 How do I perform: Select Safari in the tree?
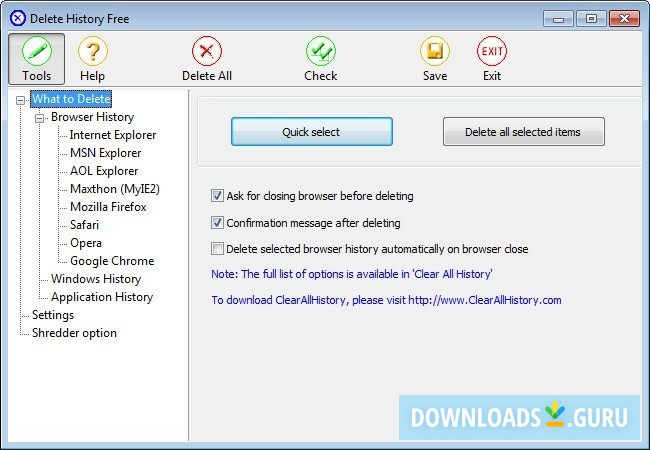(x=85, y=225)
